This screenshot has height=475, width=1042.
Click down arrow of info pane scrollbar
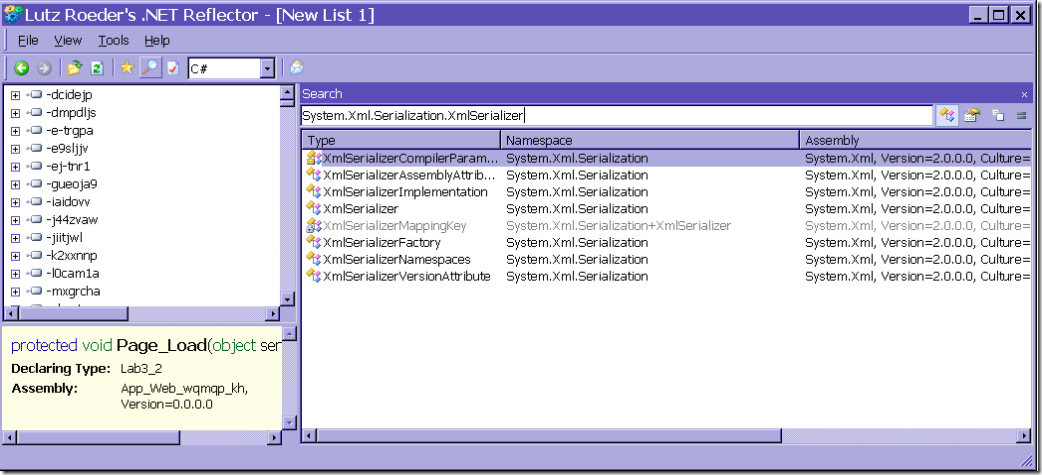coord(288,422)
